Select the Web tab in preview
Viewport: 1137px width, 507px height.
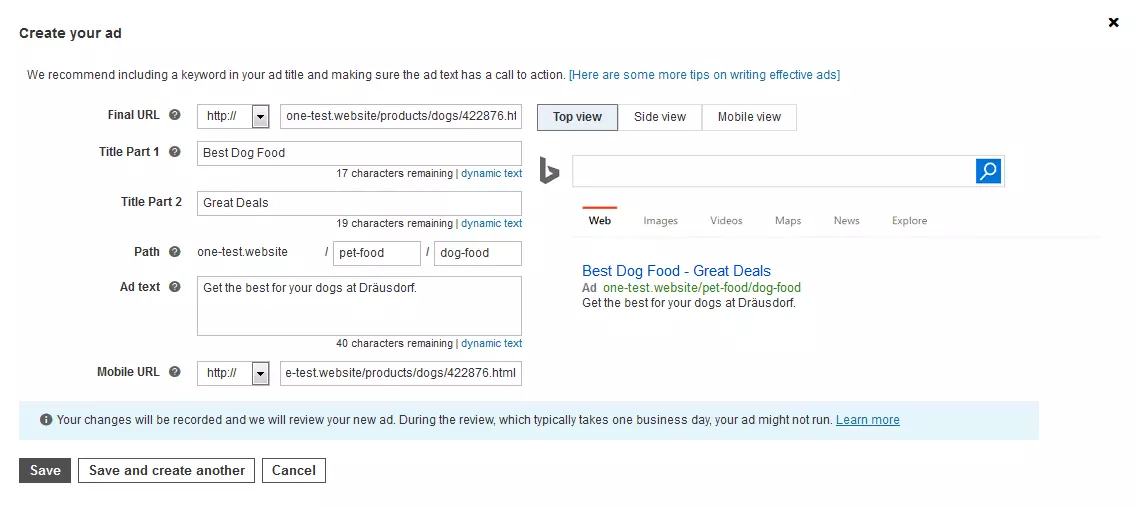pyautogui.click(x=600, y=220)
